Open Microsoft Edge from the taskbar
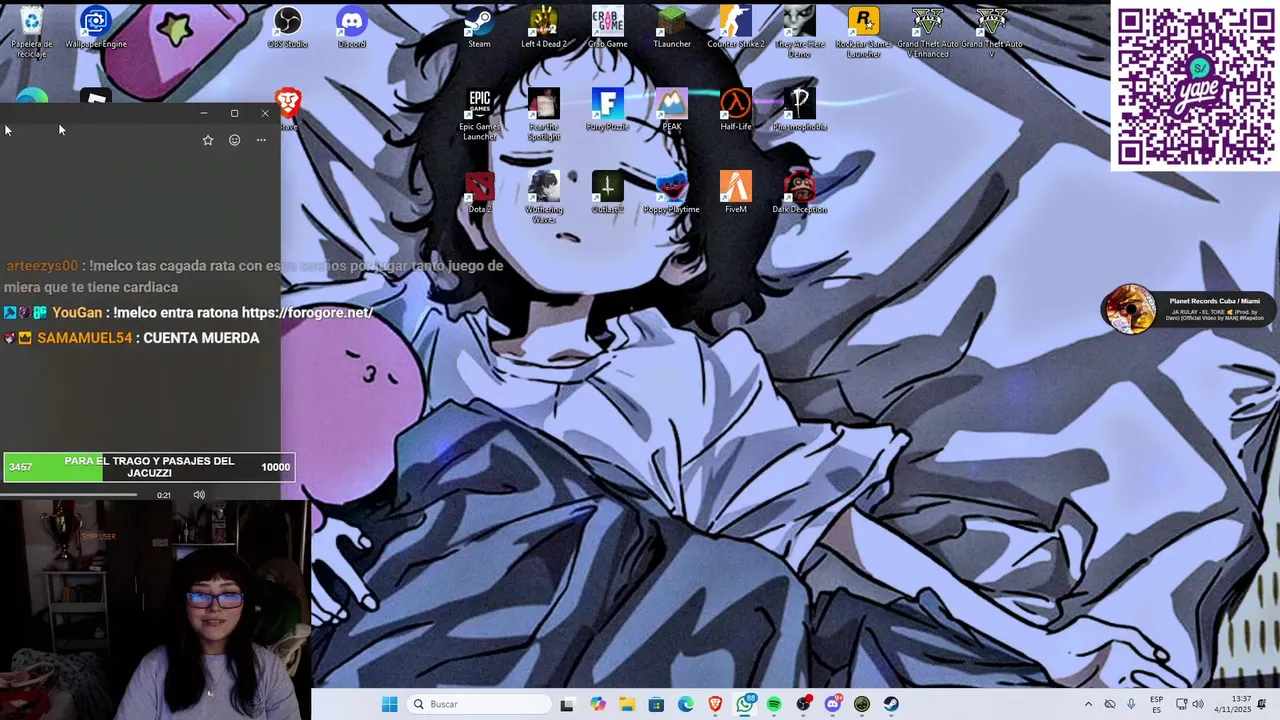The image size is (1280, 720). [x=686, y=704]
